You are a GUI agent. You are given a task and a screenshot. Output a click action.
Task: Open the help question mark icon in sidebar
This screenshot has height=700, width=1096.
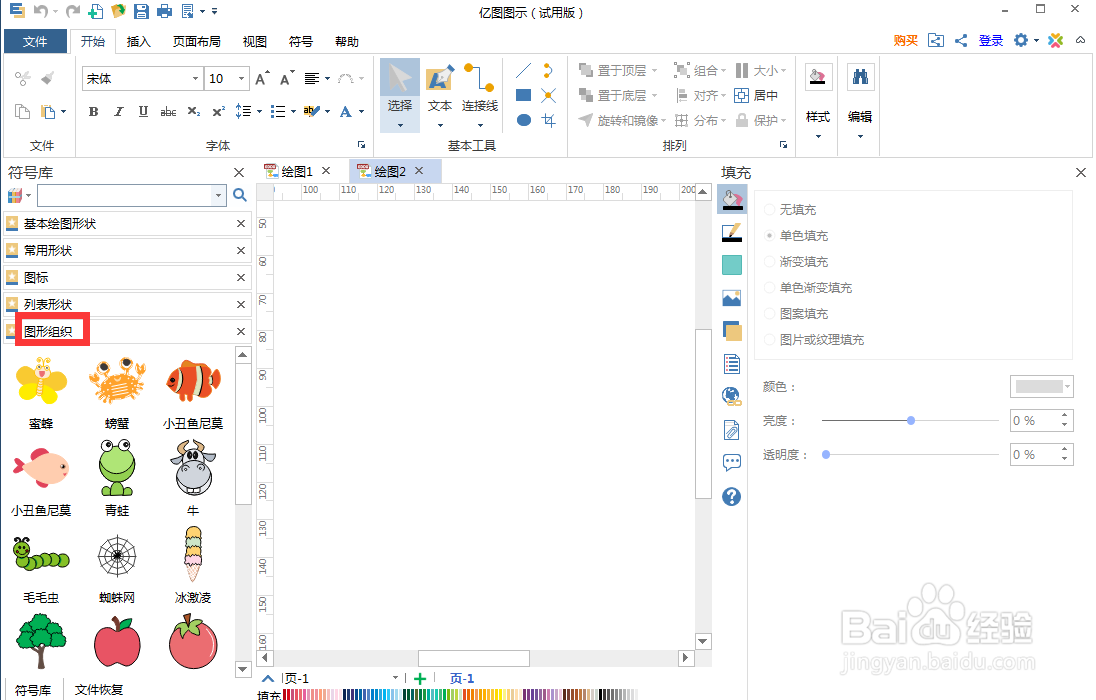point(731,497)
